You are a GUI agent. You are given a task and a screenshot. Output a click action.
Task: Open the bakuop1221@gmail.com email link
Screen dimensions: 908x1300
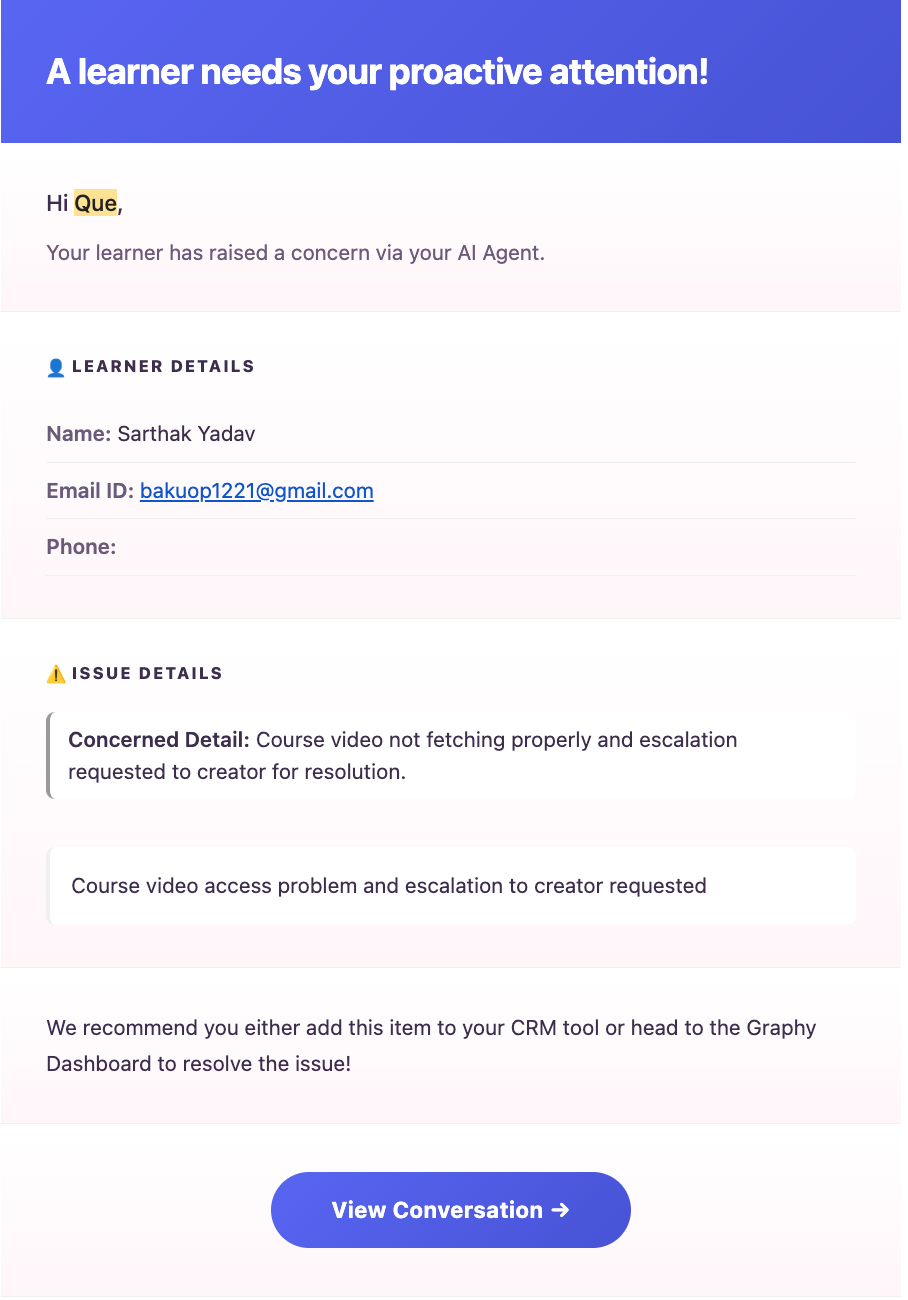tap(256, 491)
